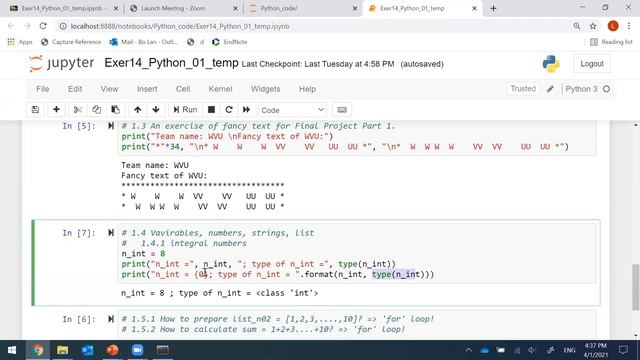Go back in browser history
Viewport: 640px width, 360px height.
click(11, 26)
